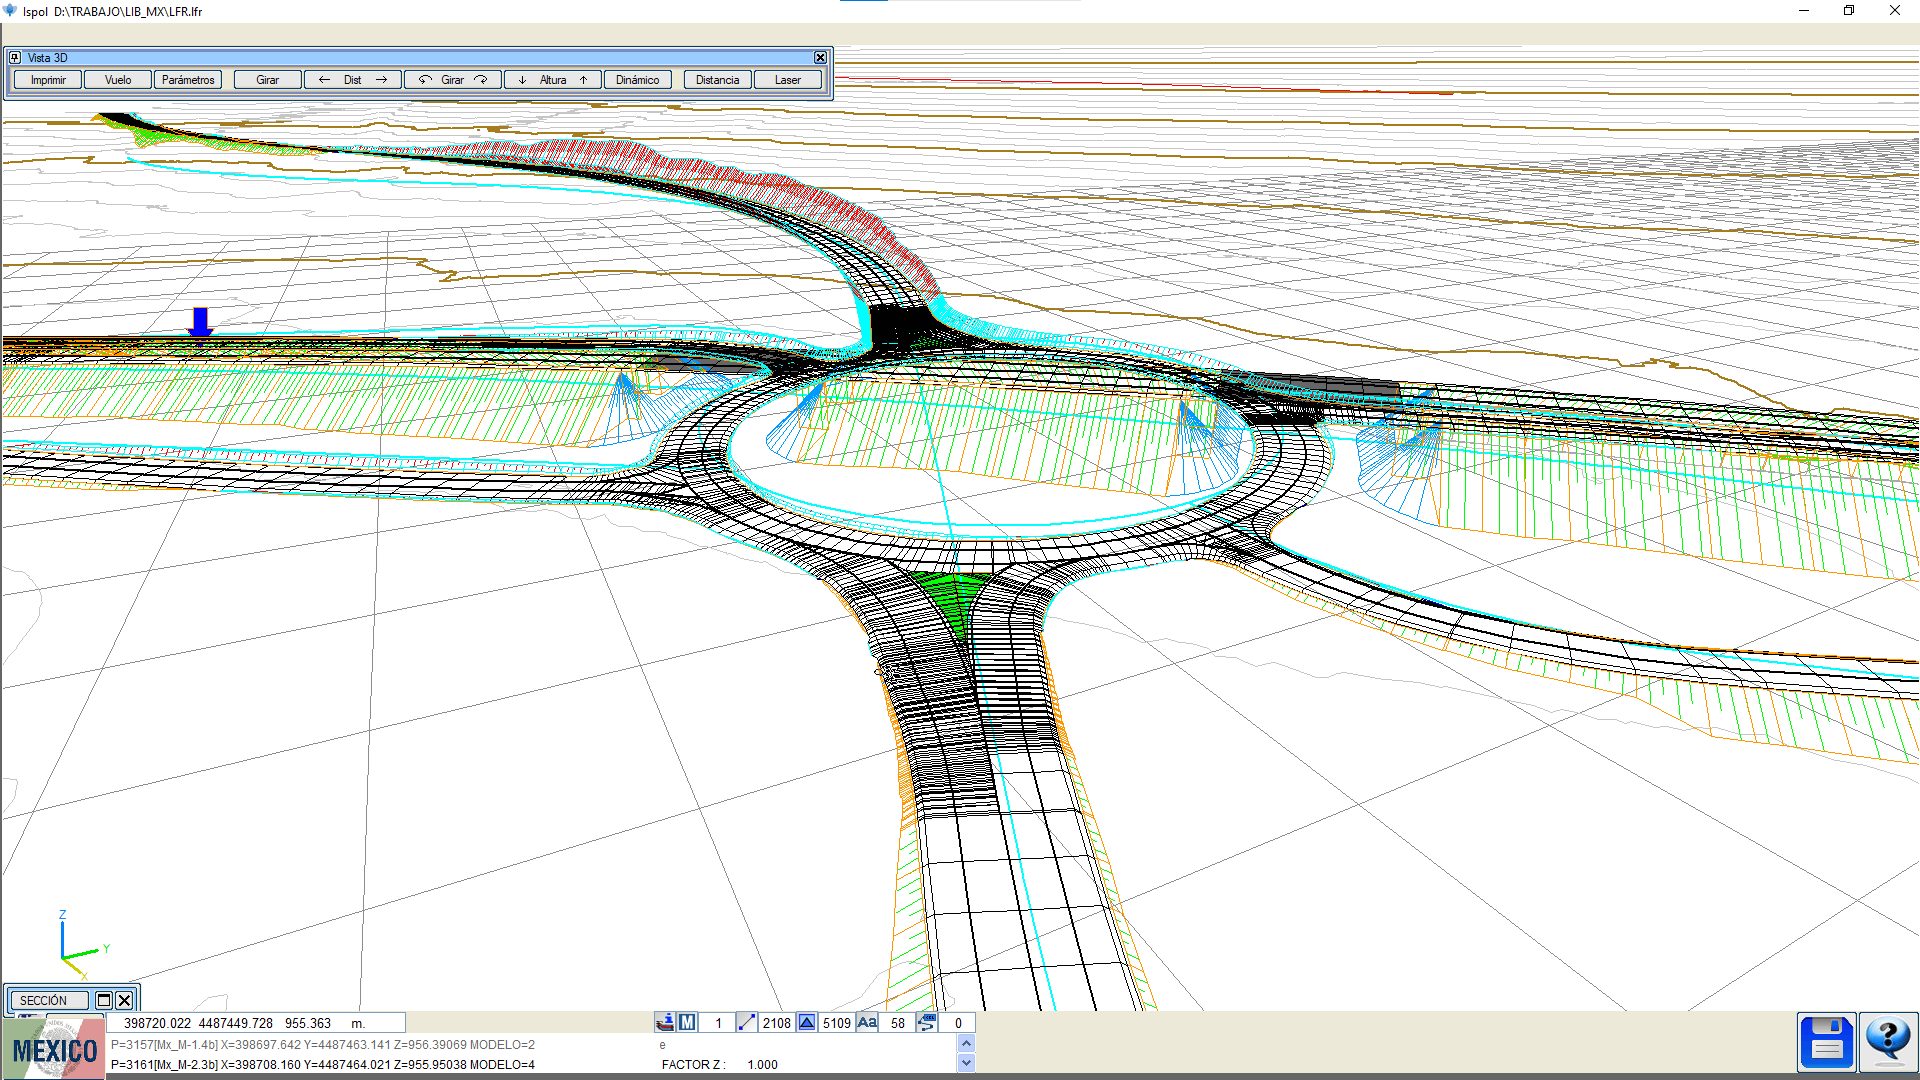
Task: Click the blue M icon in status bar
Action: pyautogui.click(x=687, y=1022)
